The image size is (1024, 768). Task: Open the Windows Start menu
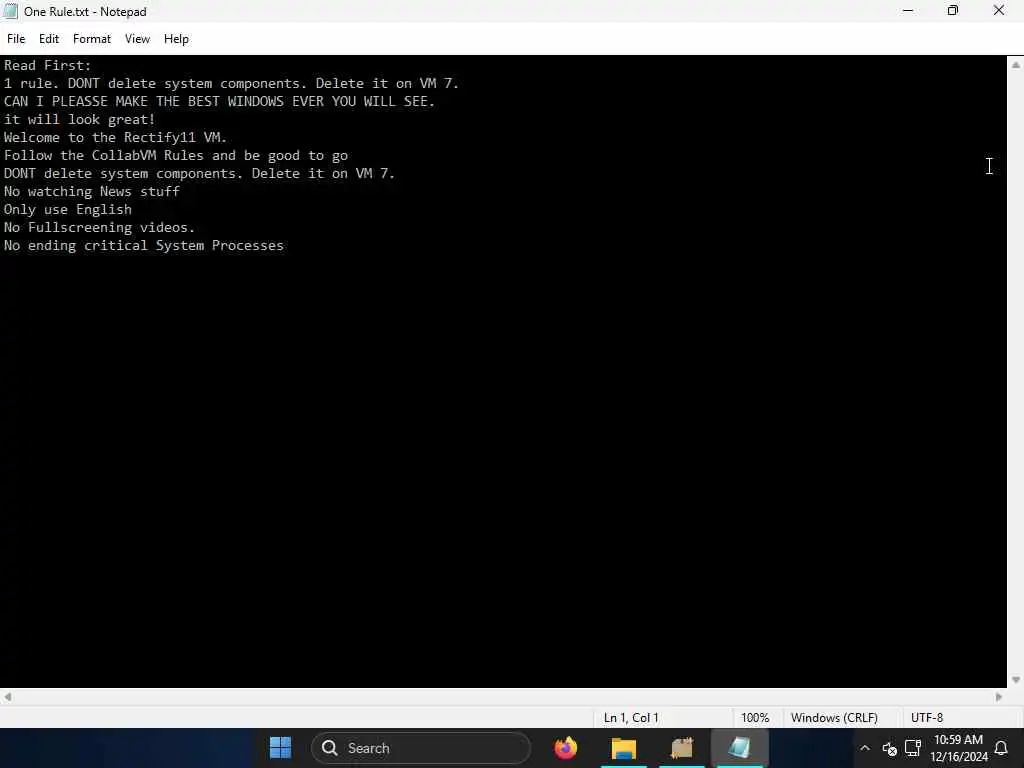(x=281, y=748)
